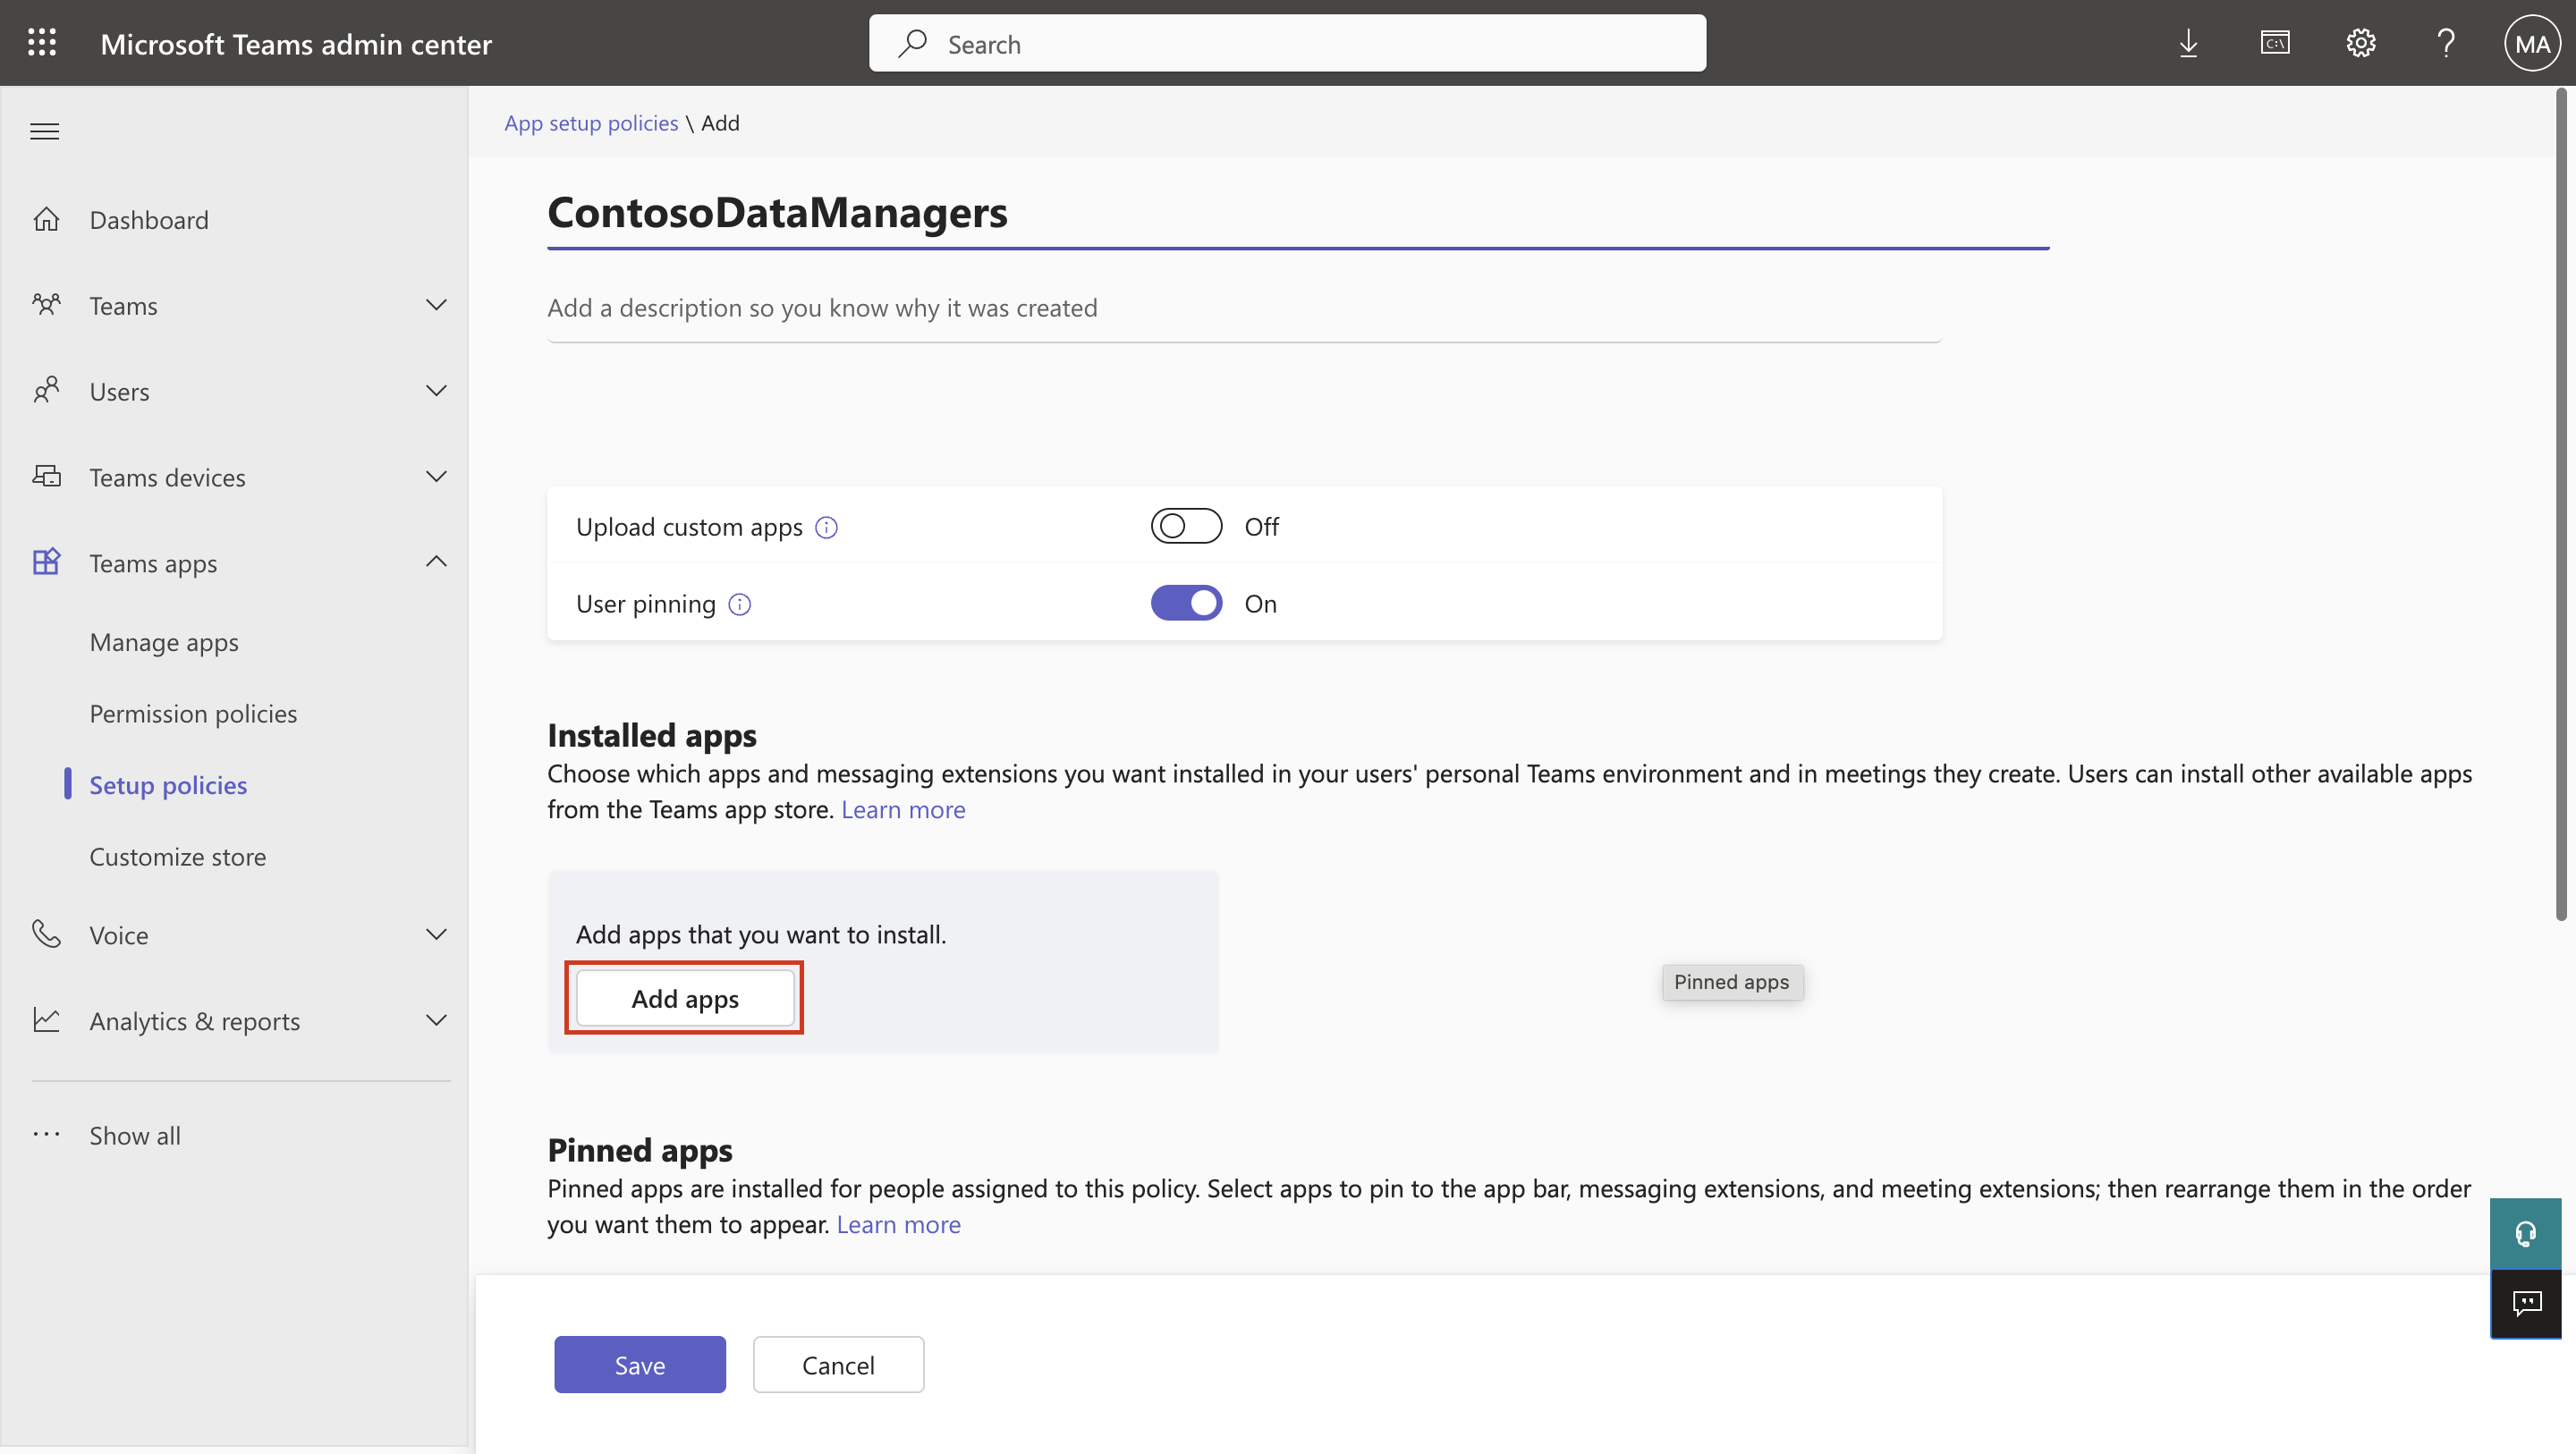Click Show all in sidebar

tap(135, 1135)
